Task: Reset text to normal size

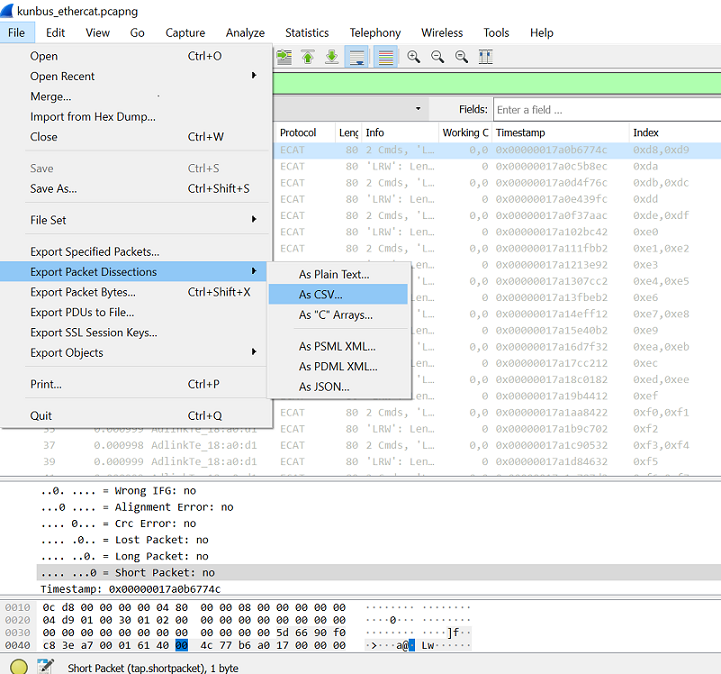Action: pyautogui.click(x=461, y=57)
